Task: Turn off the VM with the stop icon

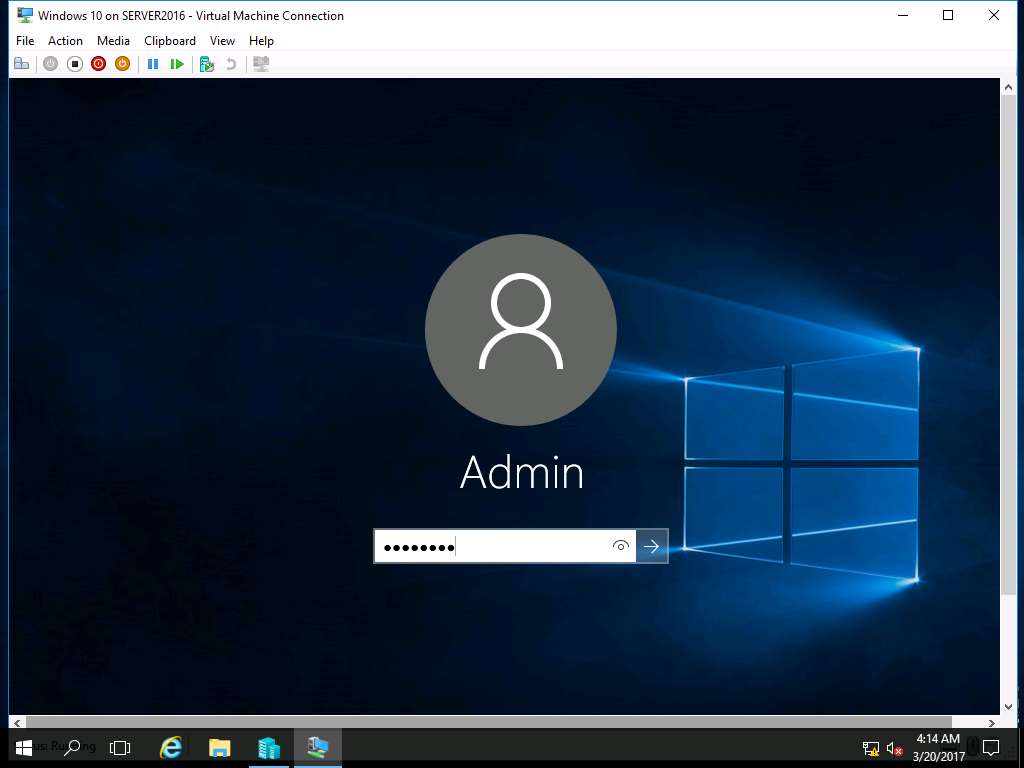Action: (74, 64)
